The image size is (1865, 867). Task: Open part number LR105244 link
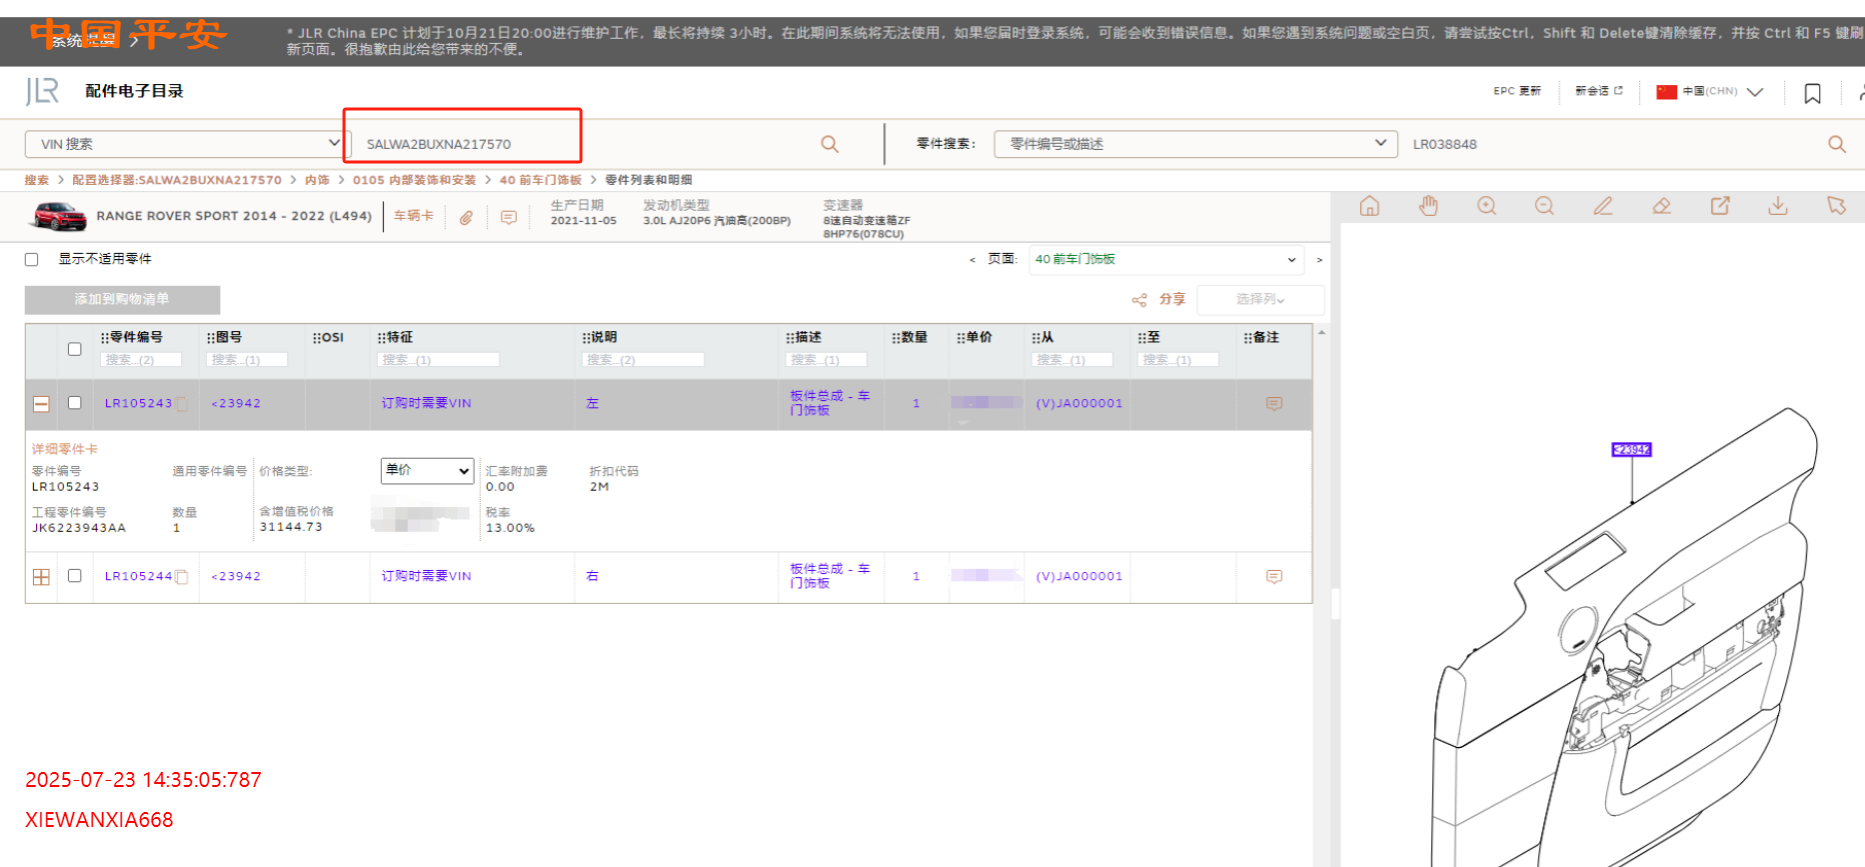coord(138,577)
